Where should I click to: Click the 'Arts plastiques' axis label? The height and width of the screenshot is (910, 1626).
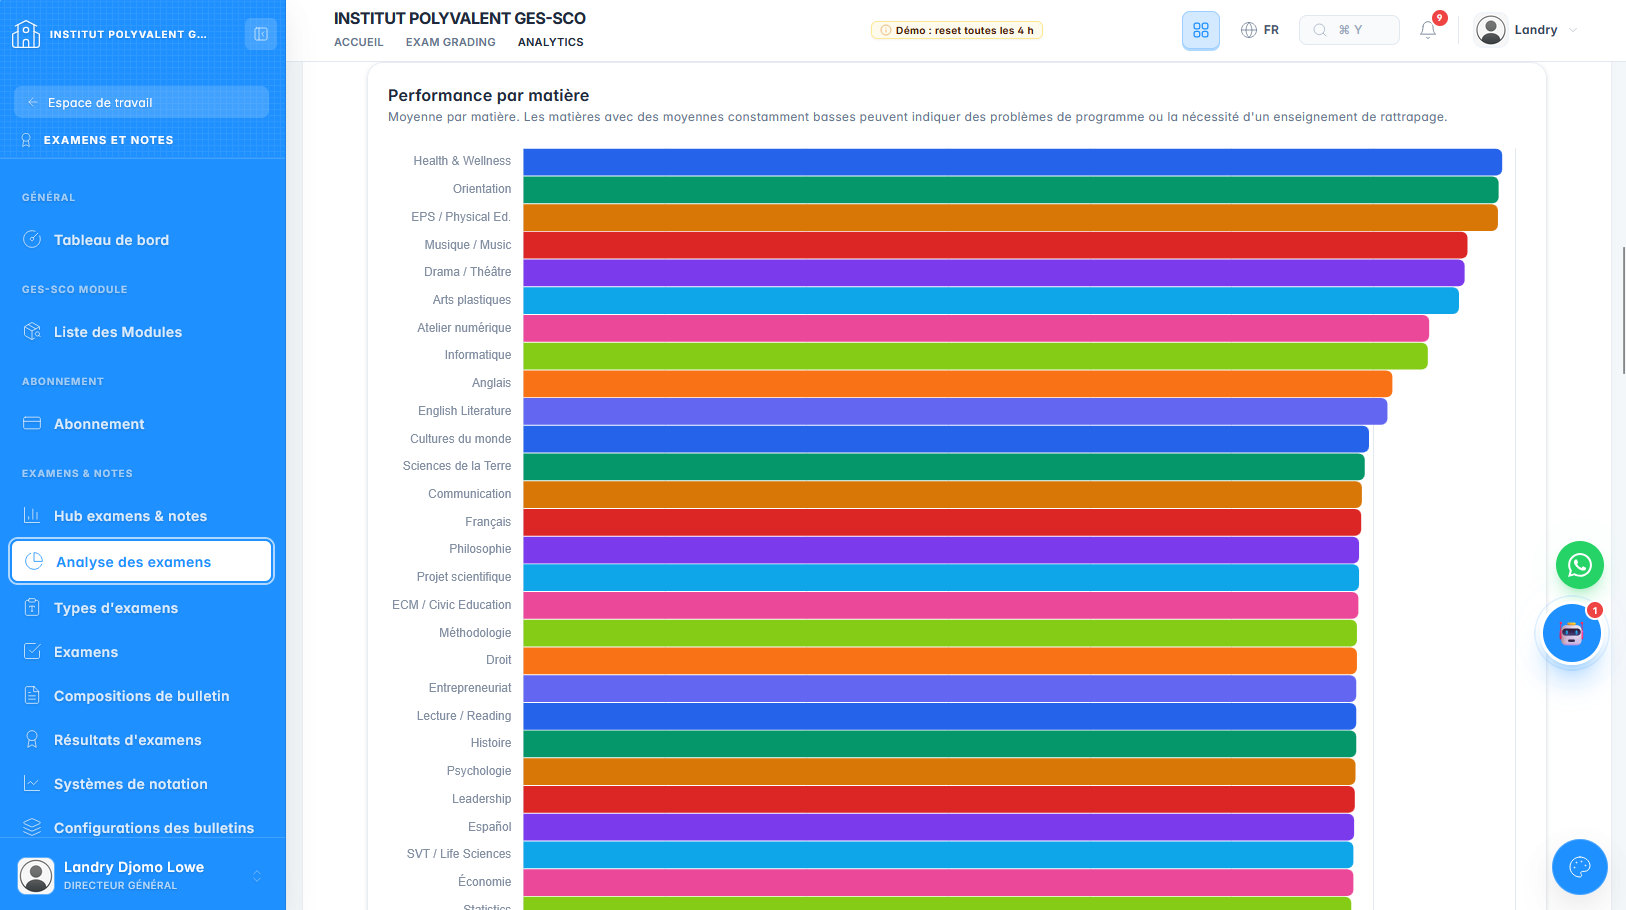472,300
